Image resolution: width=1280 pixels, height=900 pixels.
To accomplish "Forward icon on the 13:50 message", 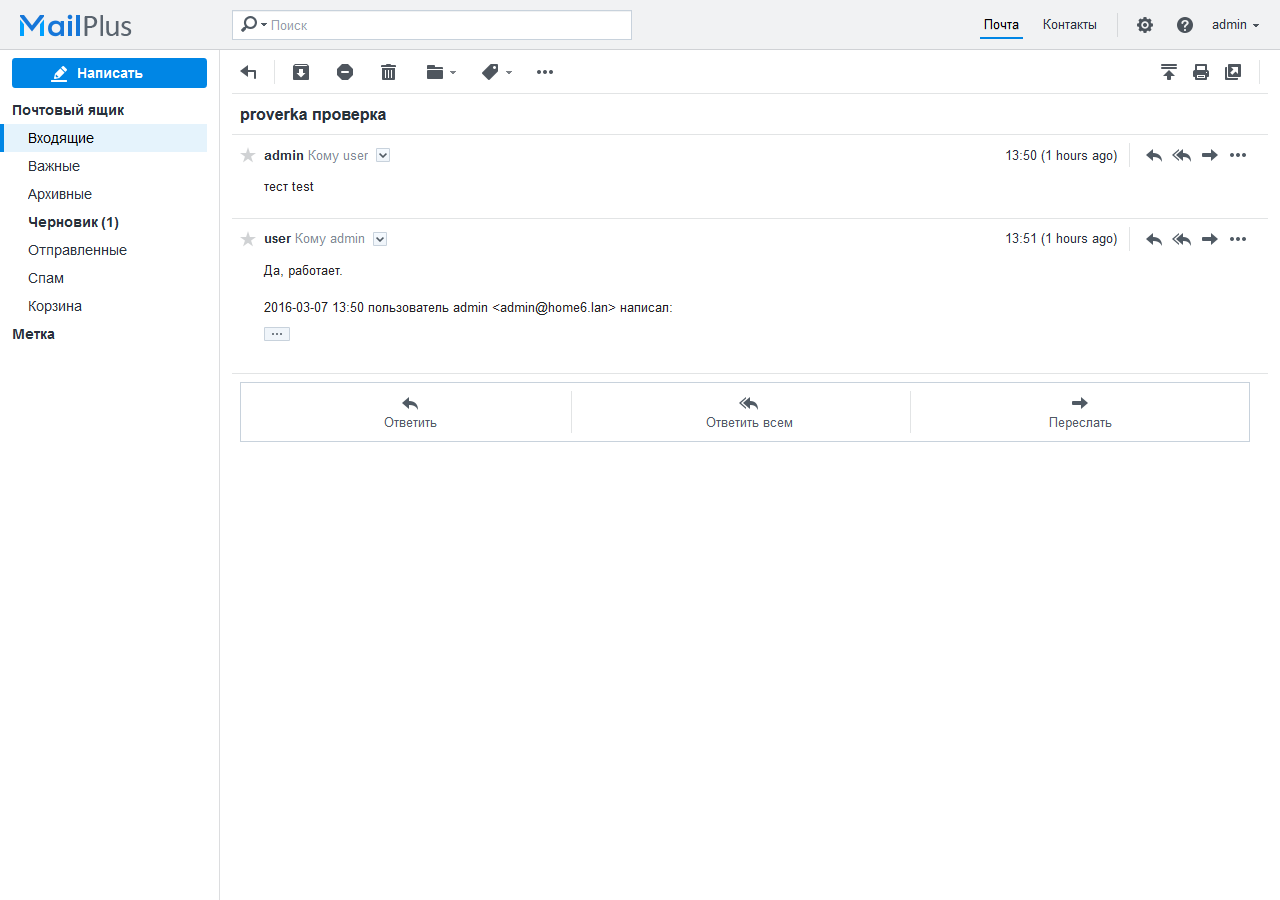I will [x=1210, y=155].
